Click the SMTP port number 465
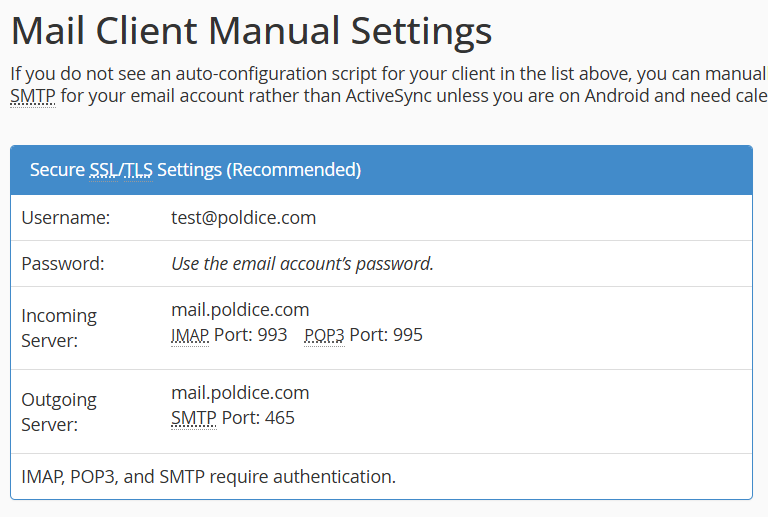This screenshot has height=517, width=768. pyautogui.click(x=280, y=418)
